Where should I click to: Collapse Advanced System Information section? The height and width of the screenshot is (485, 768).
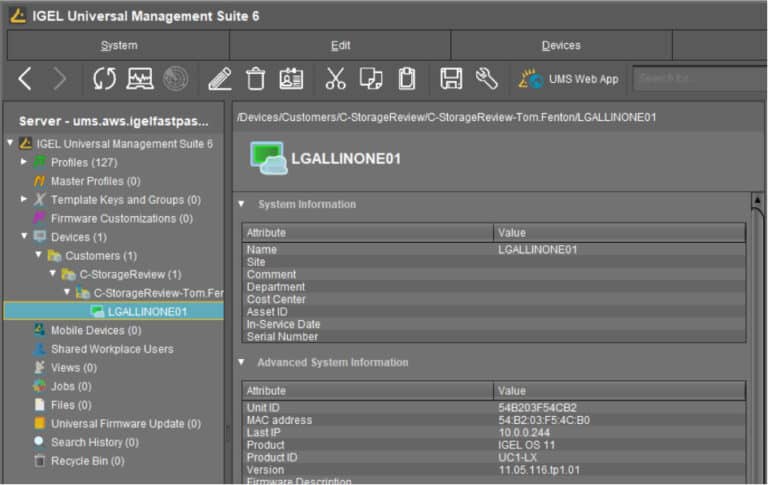pyautogui.click(x=241, y=362)
